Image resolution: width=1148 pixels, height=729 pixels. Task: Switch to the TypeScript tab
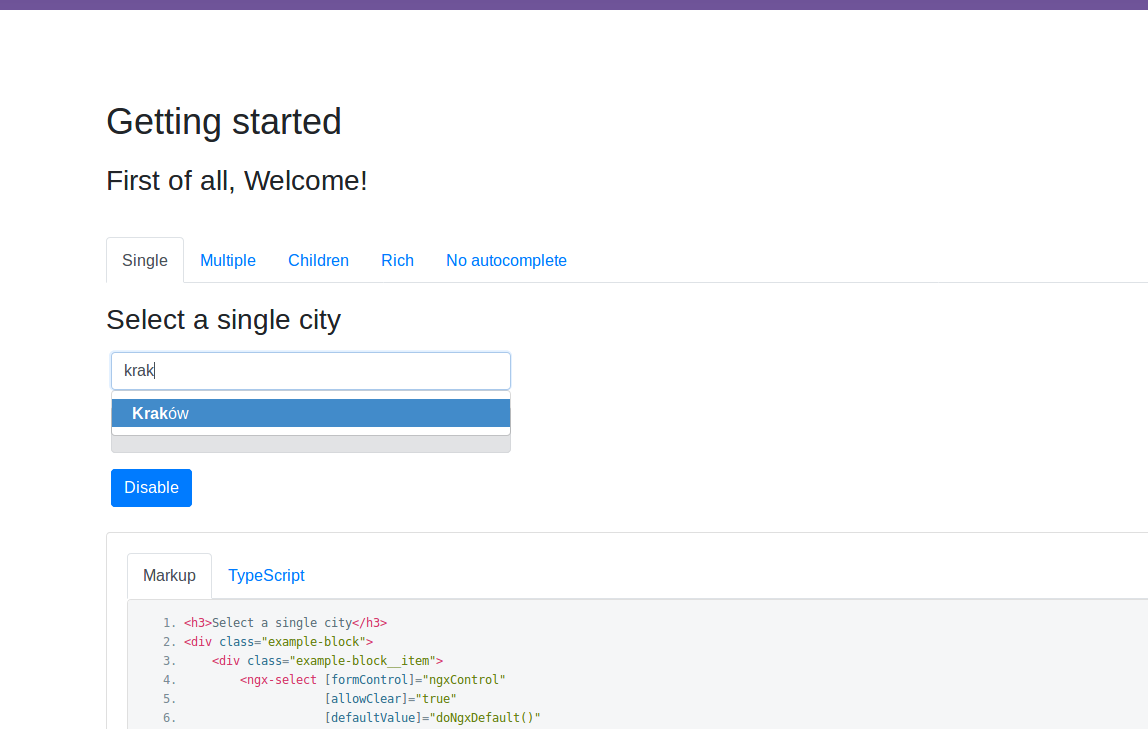tap(266, 575)
